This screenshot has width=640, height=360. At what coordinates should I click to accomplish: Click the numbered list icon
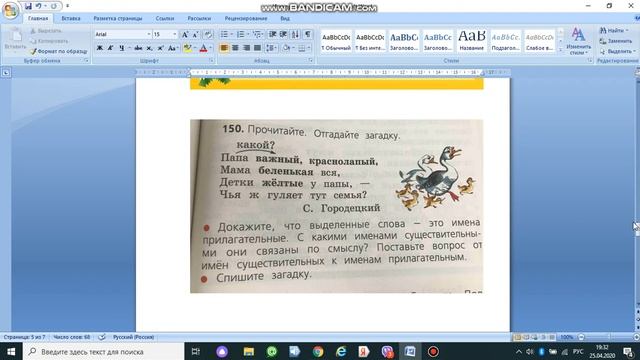(241, 34)
